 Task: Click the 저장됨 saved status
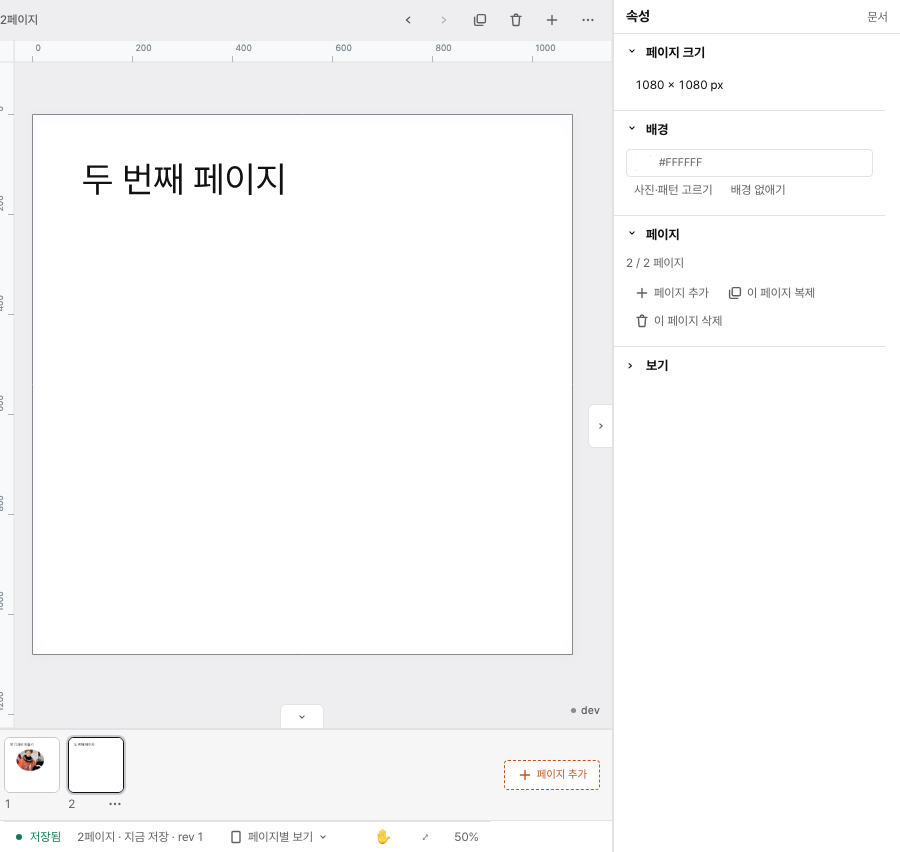point(38,837)
